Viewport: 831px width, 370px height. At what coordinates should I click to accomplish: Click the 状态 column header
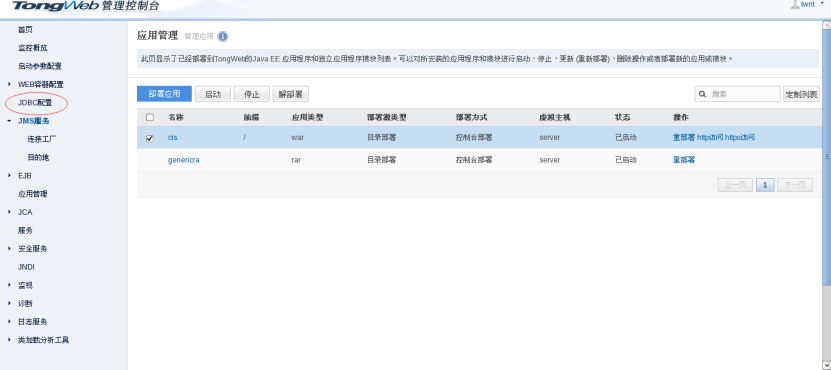pos(622,117)
